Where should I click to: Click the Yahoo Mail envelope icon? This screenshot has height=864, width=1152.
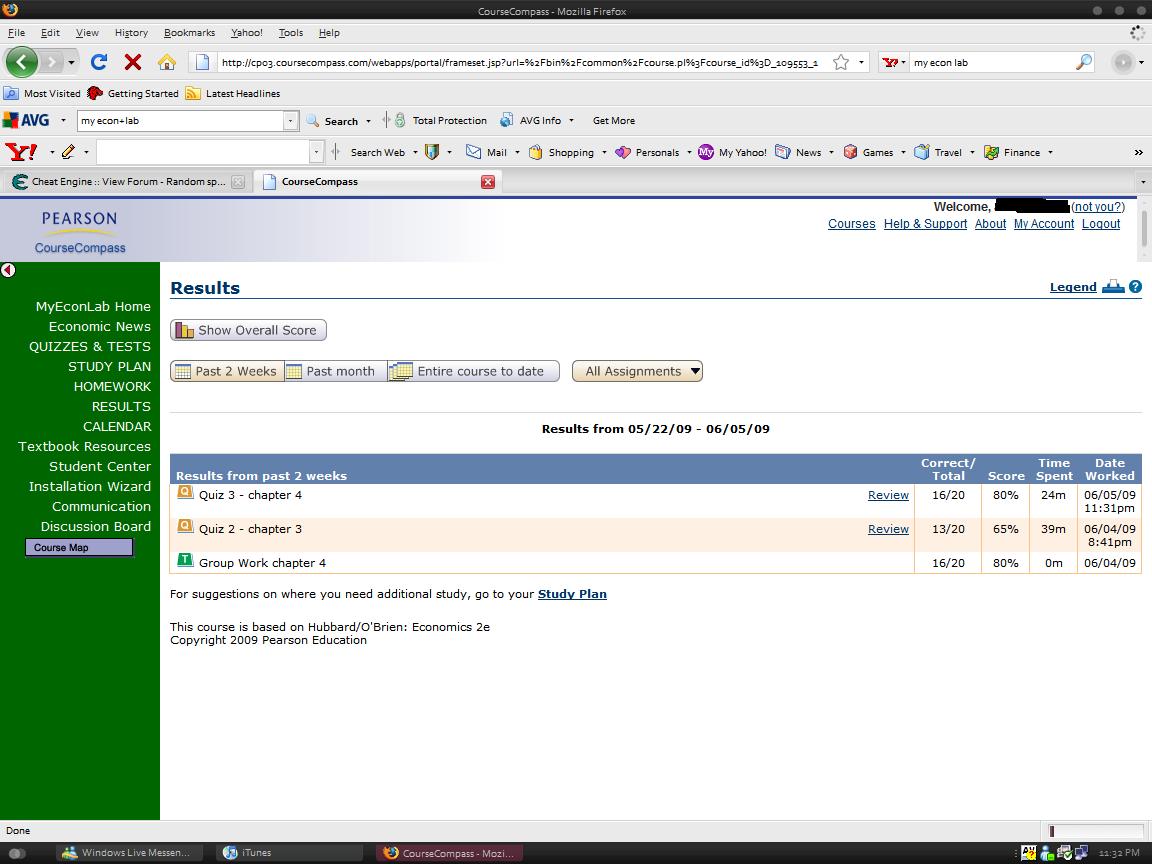(x=474, y=152)
